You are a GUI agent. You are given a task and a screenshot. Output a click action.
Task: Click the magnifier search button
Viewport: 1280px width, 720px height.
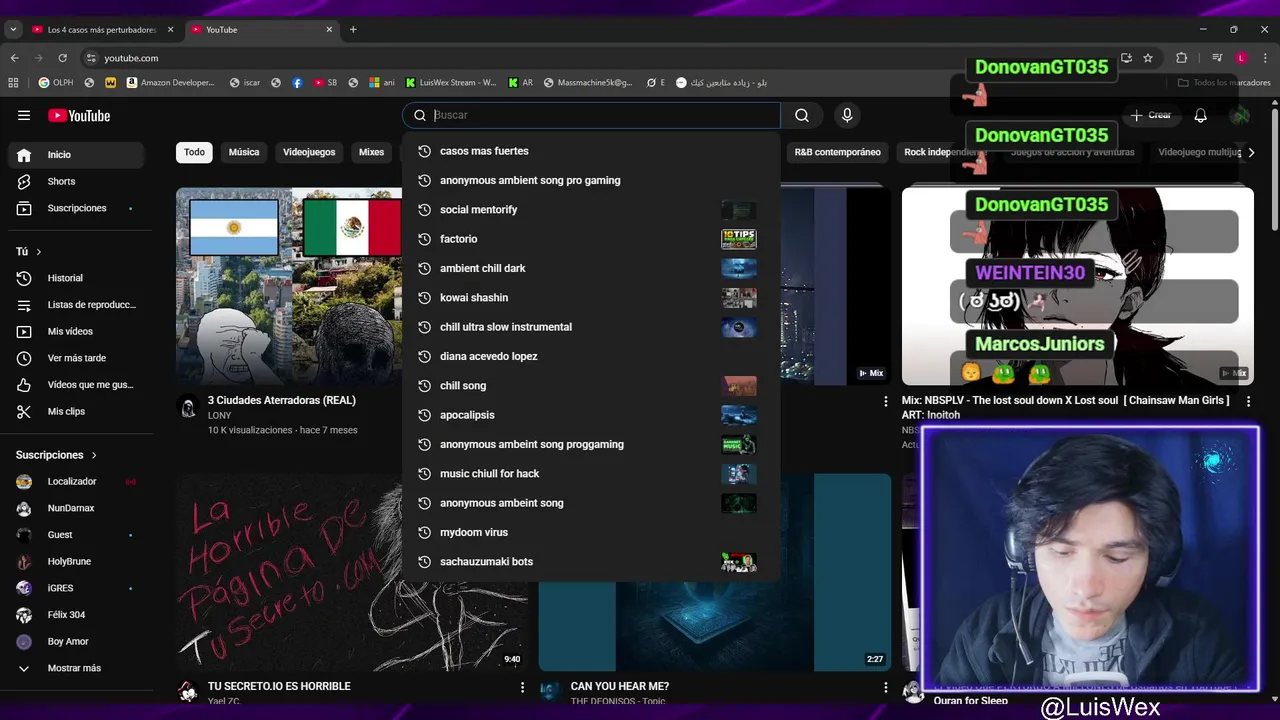tap(802, 115)
